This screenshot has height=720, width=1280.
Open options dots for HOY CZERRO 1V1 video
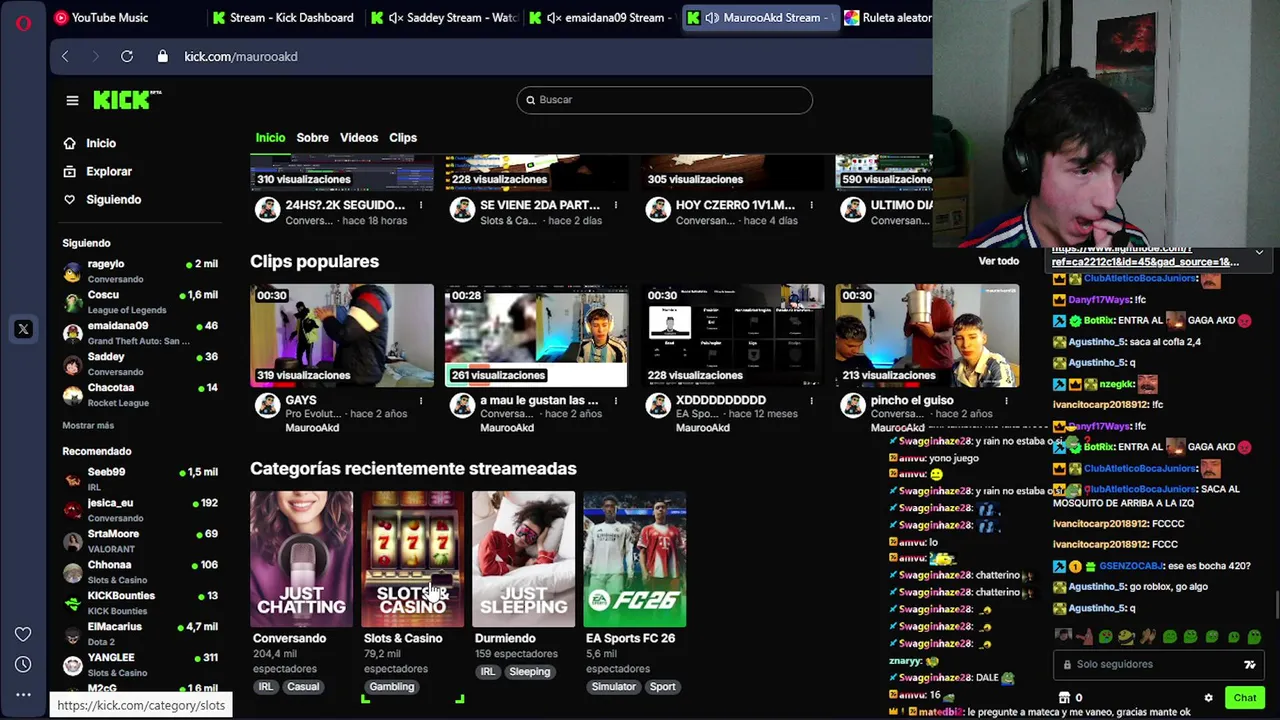811,205
